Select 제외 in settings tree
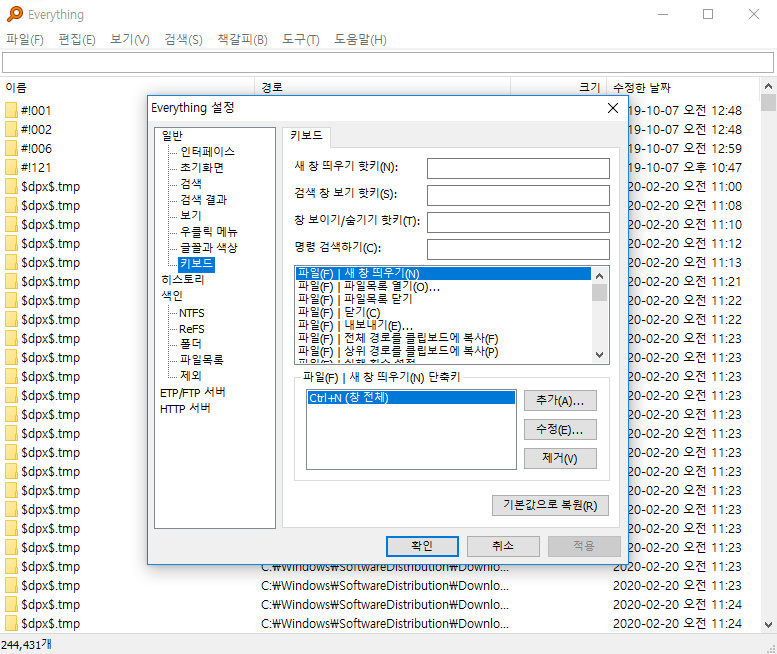Screen dimensions: 777x654 pos(191,376)
